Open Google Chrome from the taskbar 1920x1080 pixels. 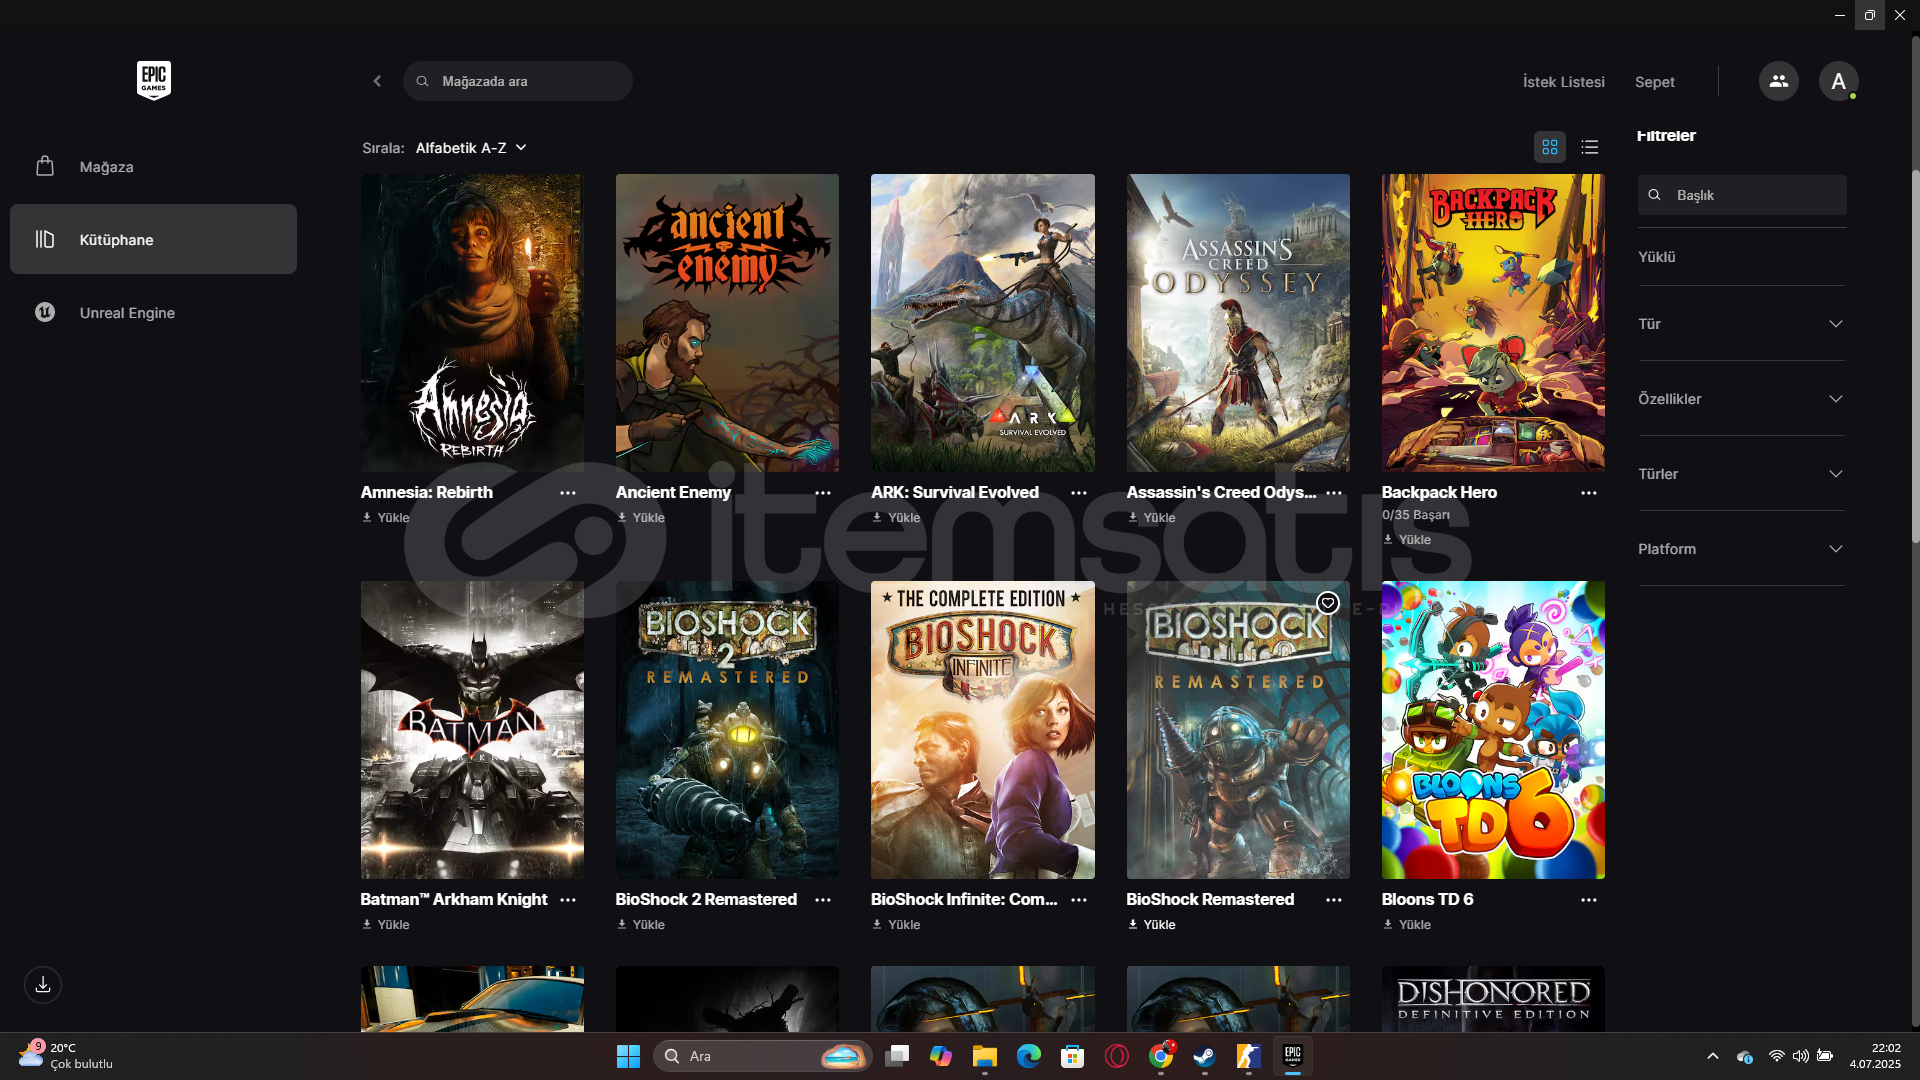(1160, 1056)
